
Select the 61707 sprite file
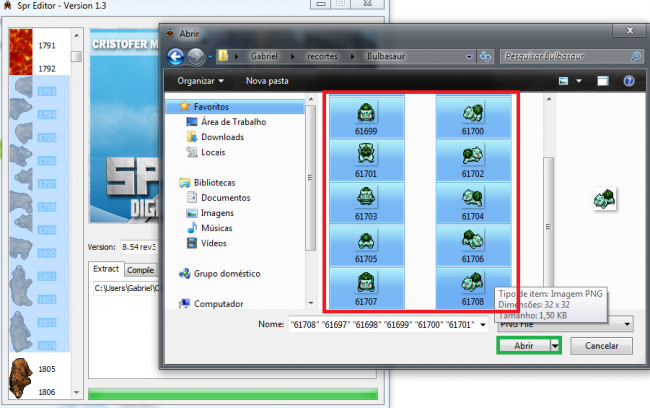[366, 288]
